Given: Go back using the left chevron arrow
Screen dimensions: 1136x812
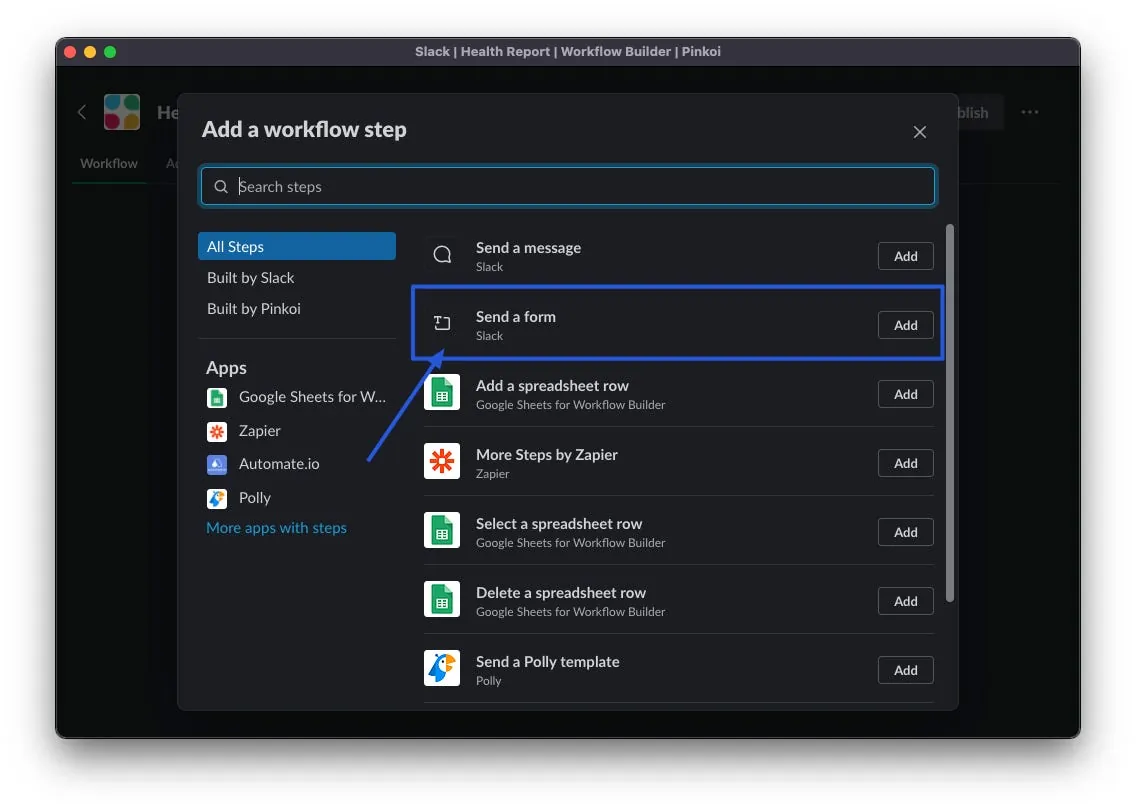Looking at the screenshot, I should 82,112.
